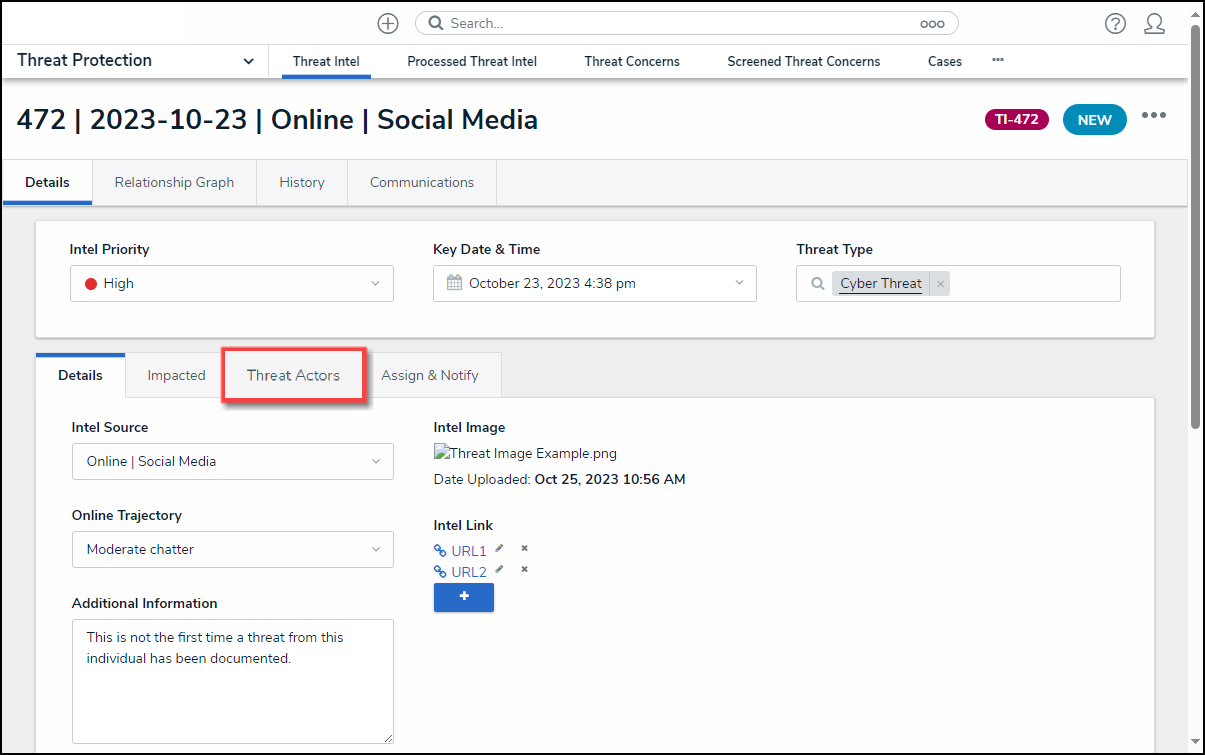Open the Online Trajectory dropdown
The height and width of the screenshot is (755, 1205).
point(232,550)
